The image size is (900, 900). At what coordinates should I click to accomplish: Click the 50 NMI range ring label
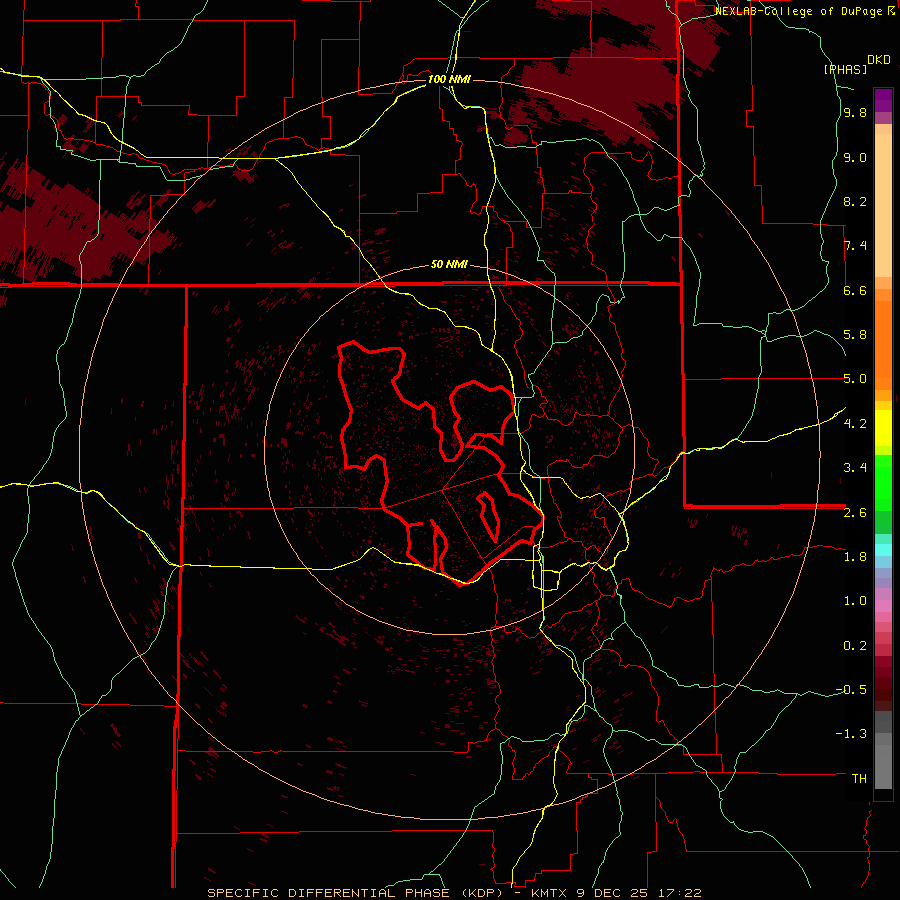[449, 265]
